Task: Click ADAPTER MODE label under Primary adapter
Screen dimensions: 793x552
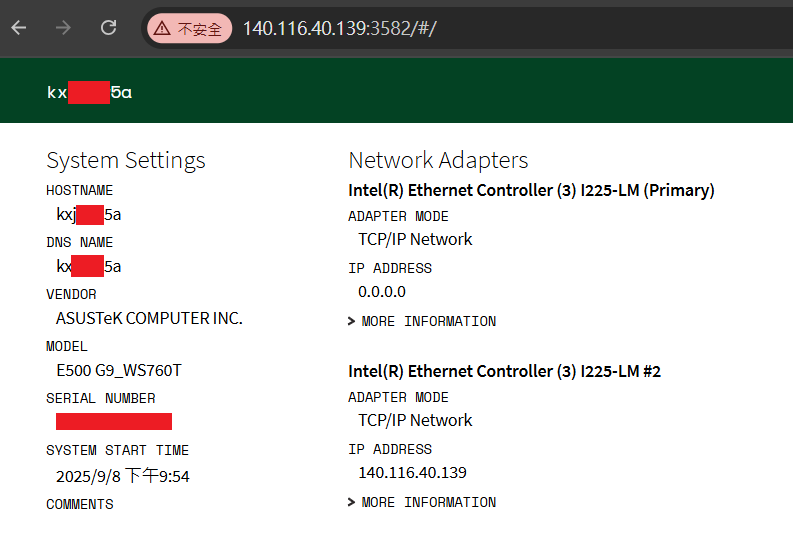Action: 398,217
